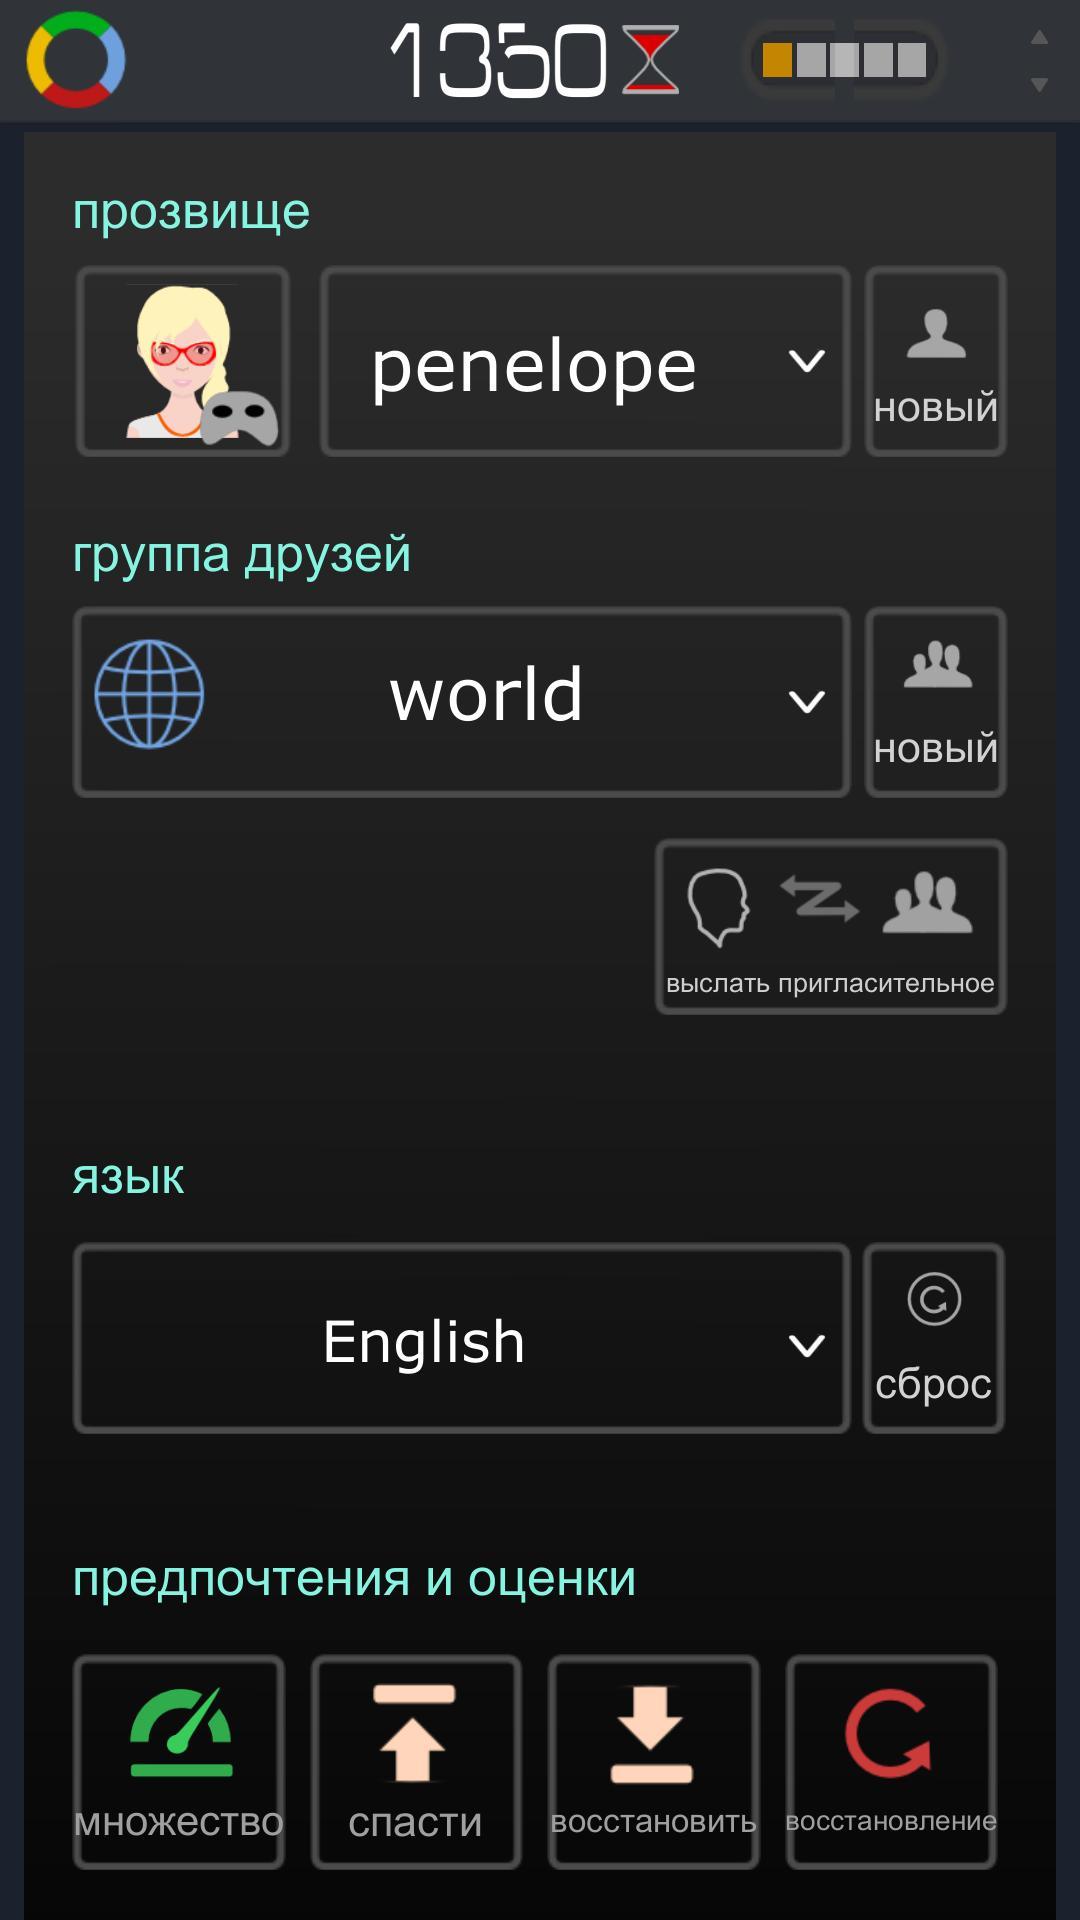
Task: Click the спасти upload arrow button
Action: (x=416, y=1762)
